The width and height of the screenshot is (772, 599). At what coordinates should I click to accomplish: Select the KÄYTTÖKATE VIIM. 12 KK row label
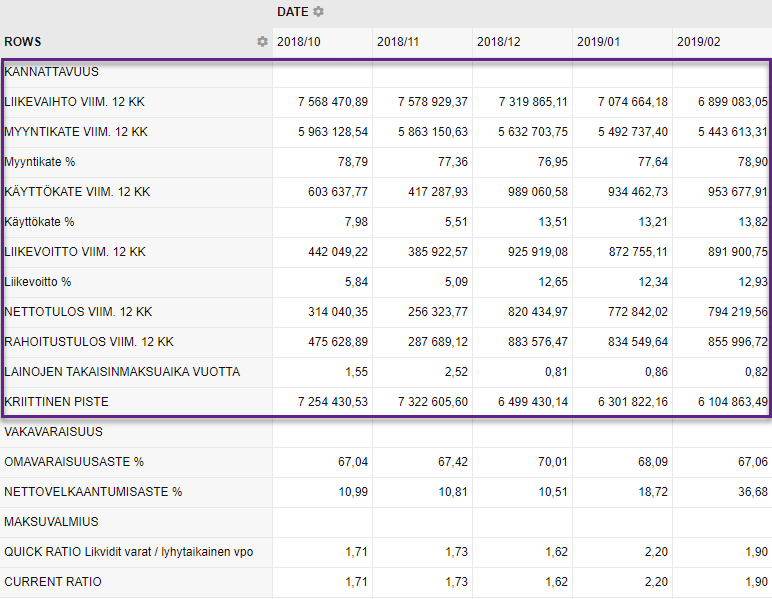77,192
